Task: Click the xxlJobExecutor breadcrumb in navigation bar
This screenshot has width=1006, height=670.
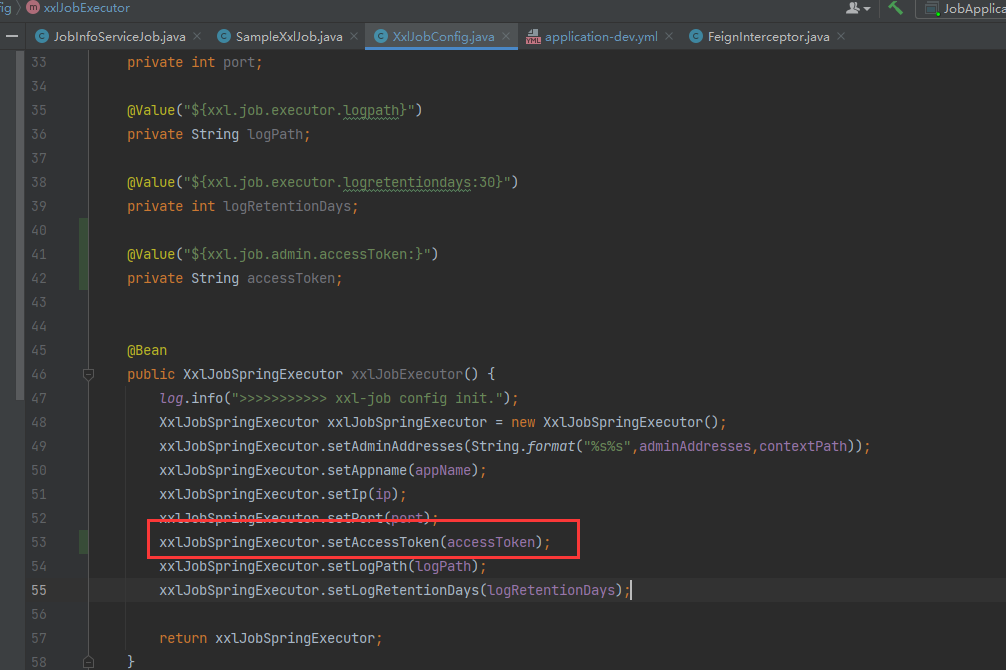Action: pos(86,8)
